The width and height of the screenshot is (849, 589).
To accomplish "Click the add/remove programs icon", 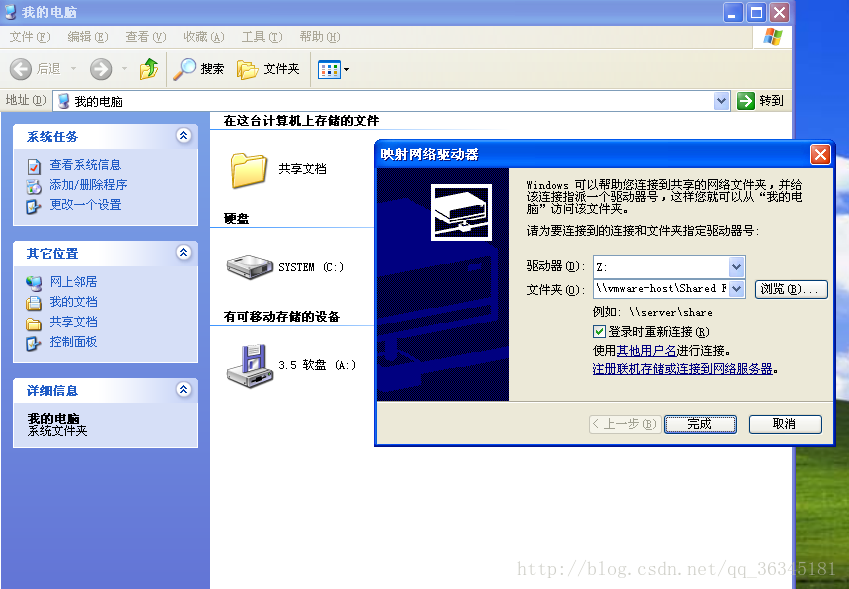I will point(34,186).
